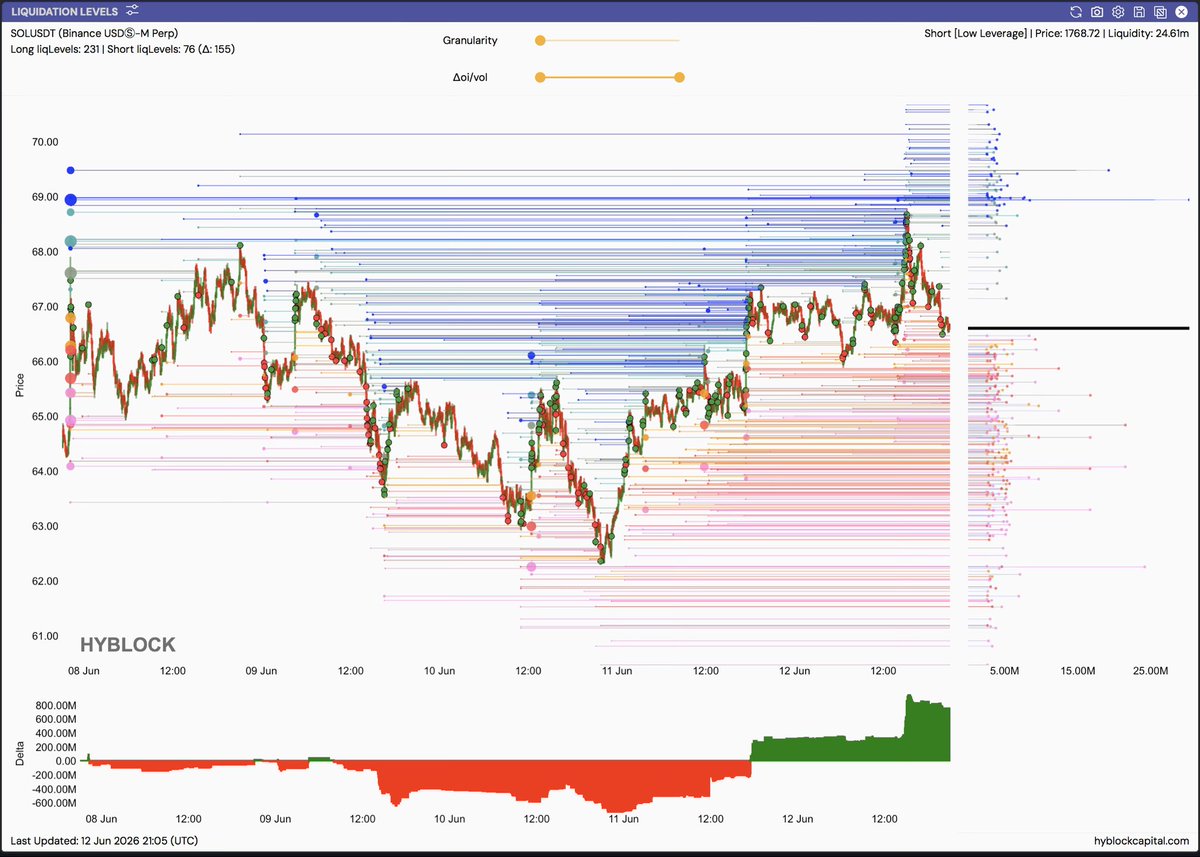Open chart settings gear icon
Image resolution: width=1200 pixels, height=857 pixels.
1118,12
